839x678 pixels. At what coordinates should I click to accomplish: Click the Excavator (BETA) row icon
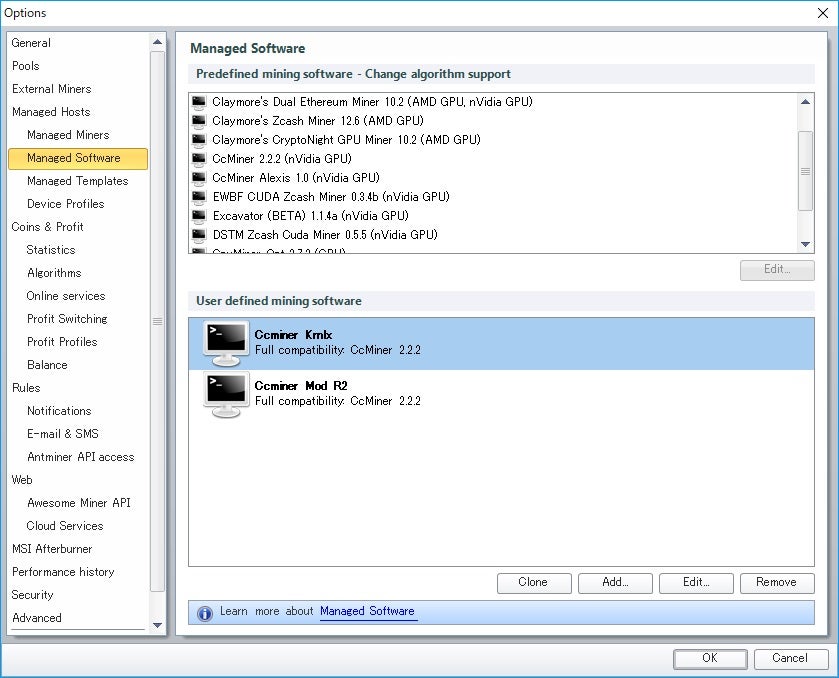pyautogui.click(x=199, y=216)
